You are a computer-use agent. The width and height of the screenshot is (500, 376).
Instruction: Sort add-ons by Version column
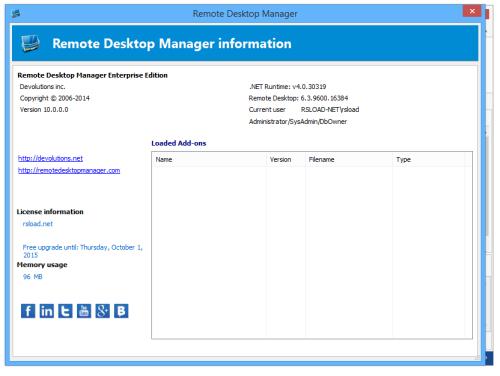coord(286,159)
